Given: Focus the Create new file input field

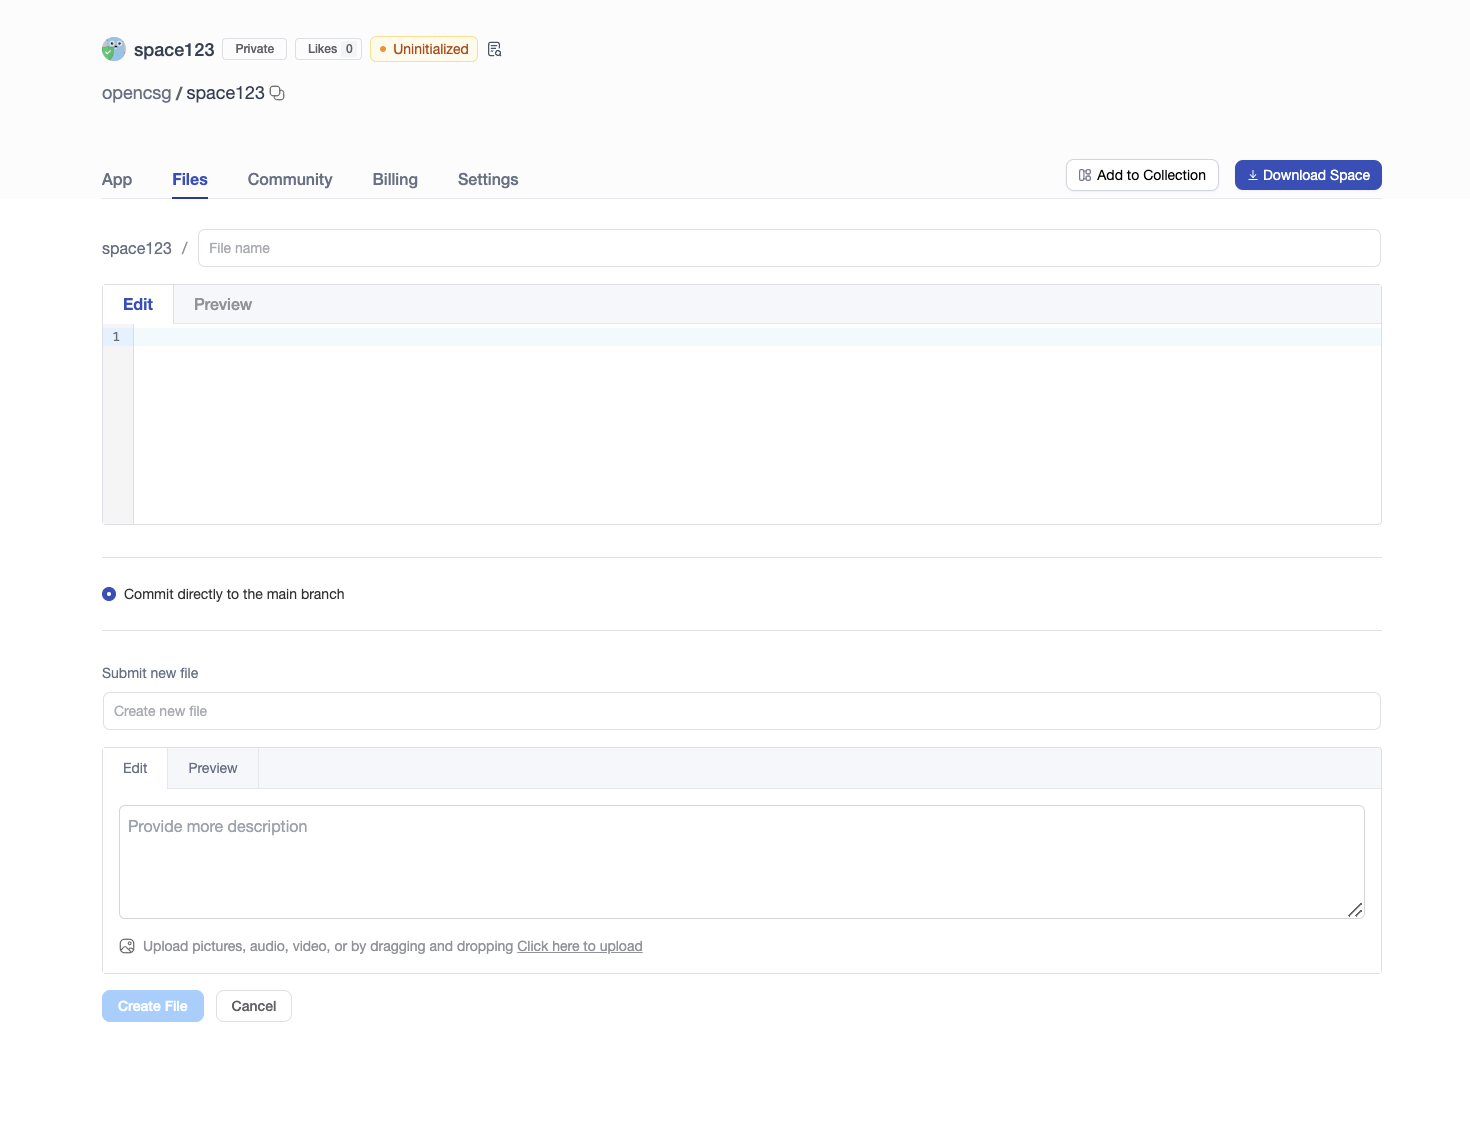Looking at the screenshot, I should tap(740, 710).
